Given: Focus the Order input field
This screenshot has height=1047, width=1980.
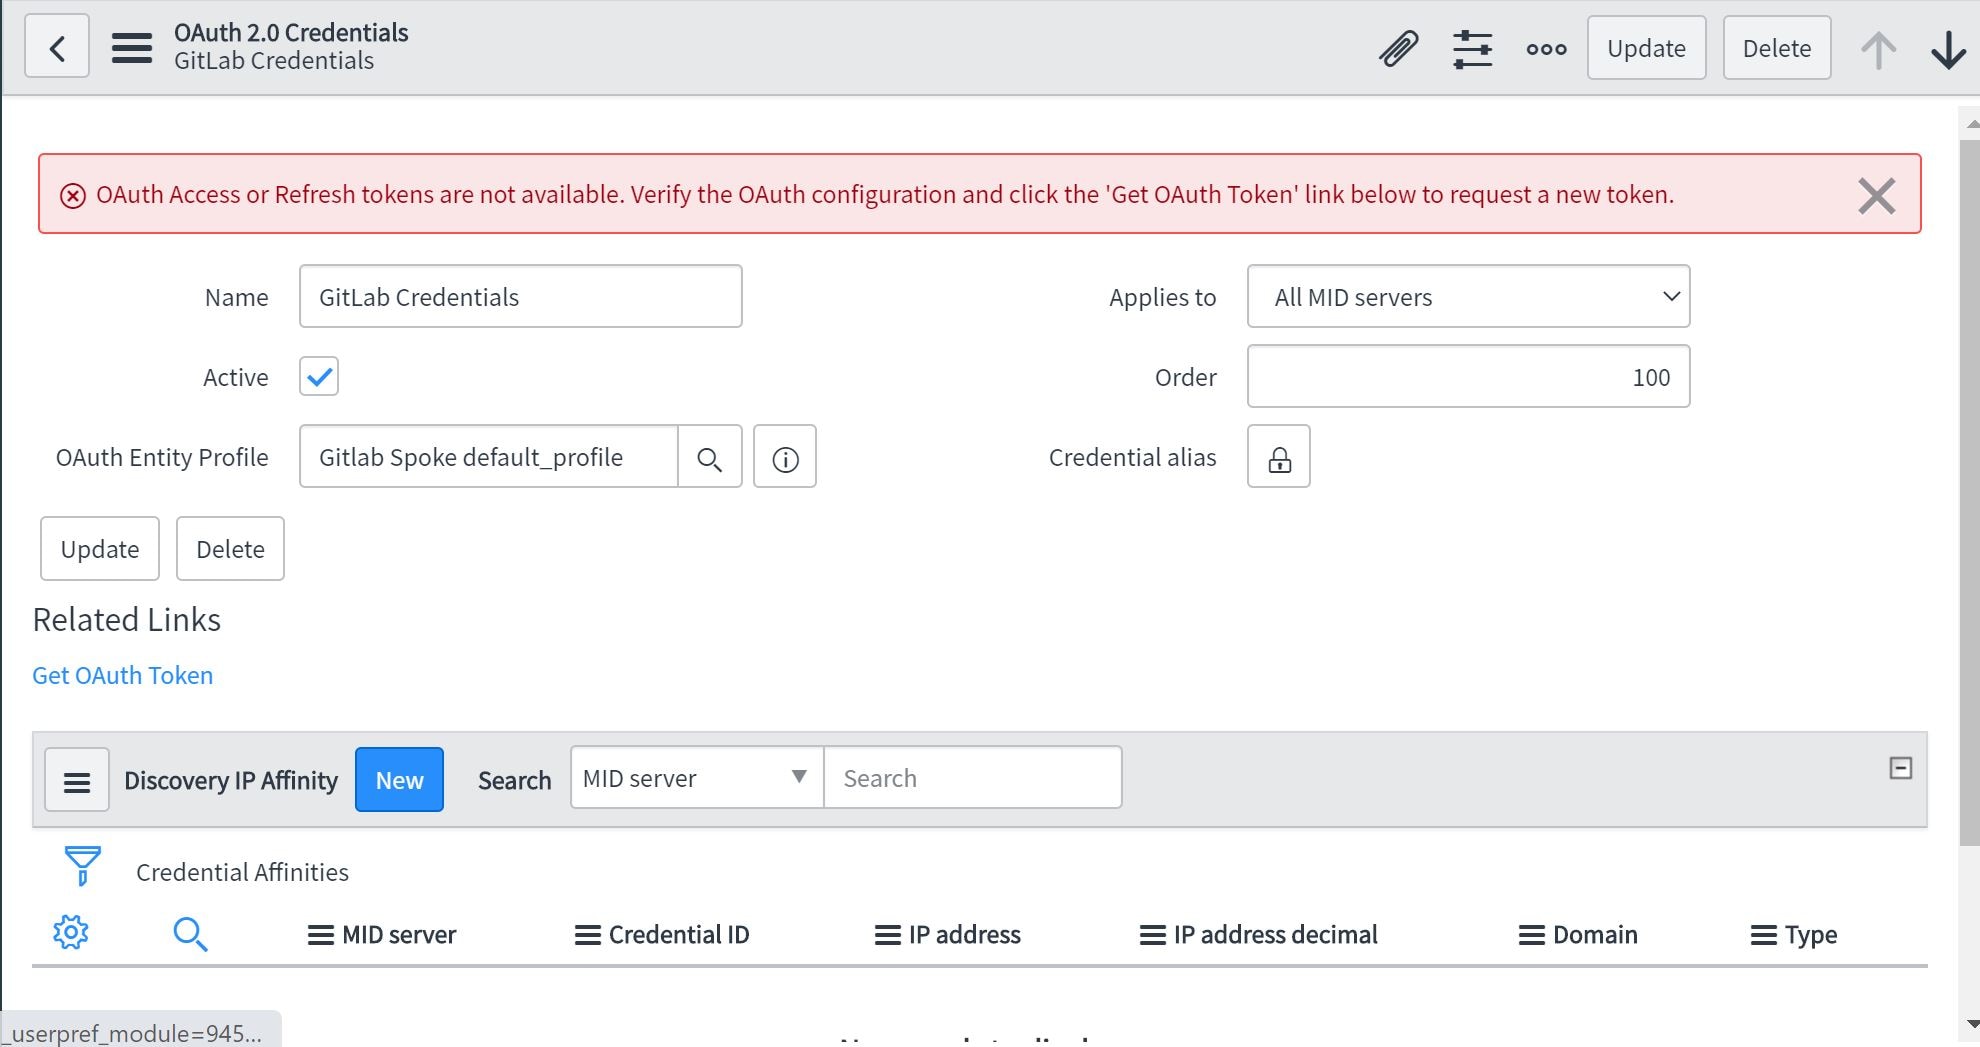Looking at the screenshot, I should pyautogui.click(x=1468, y=377).
